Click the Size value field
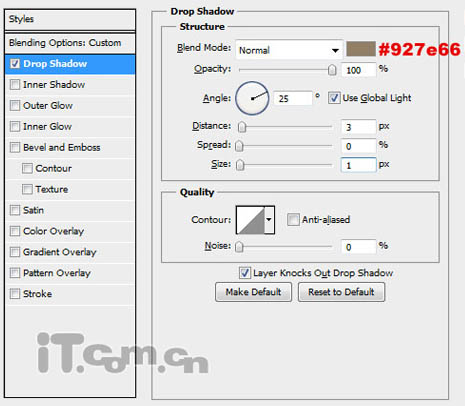This screenshot has width=465, height=406. (x=359, y=165)
